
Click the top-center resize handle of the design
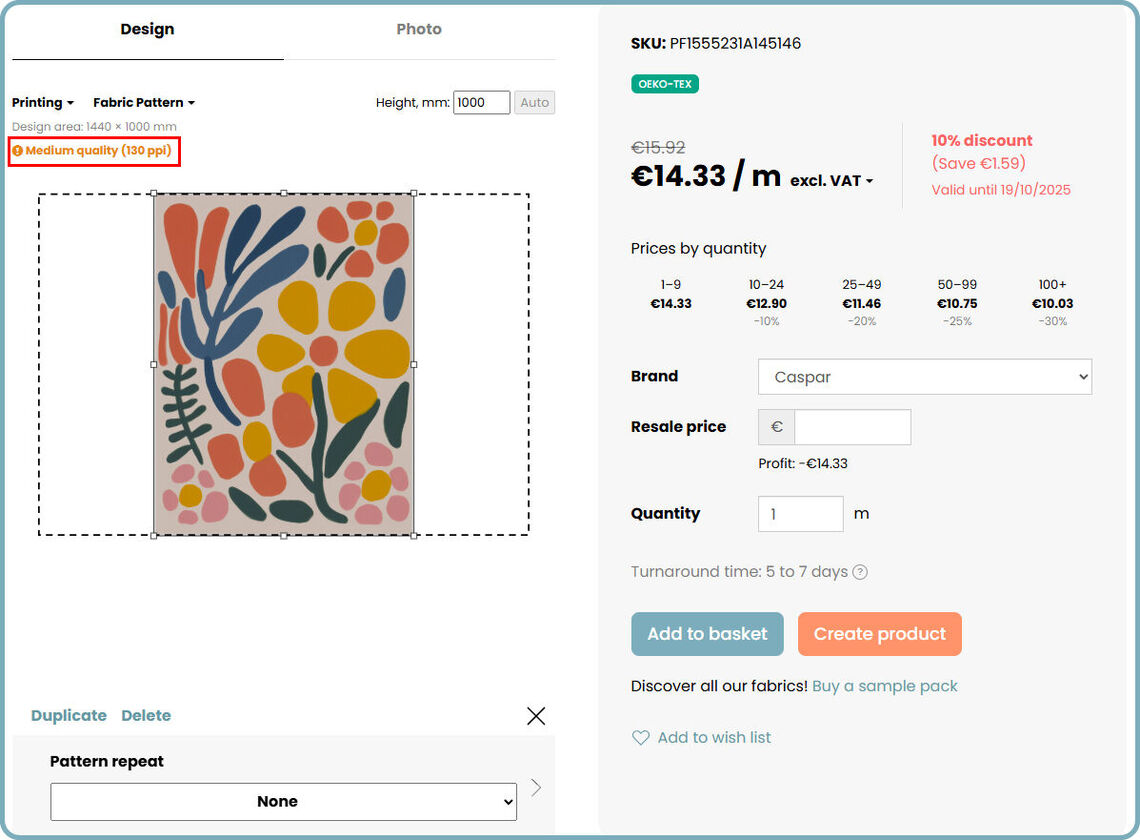pyautogui.click(x=284, y=193)
